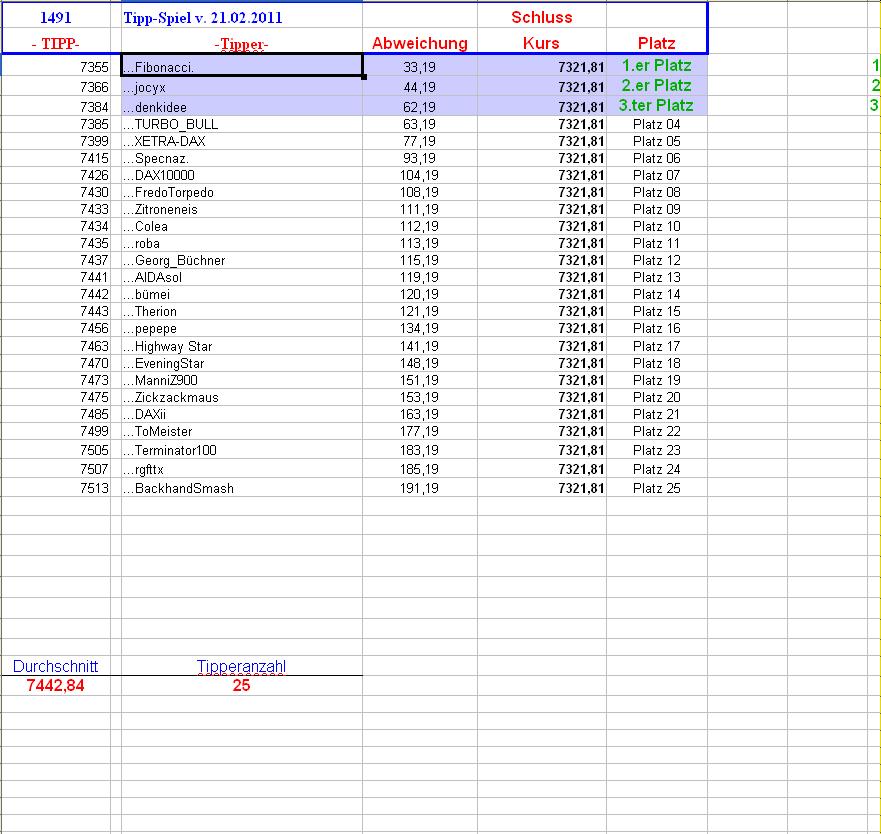Screen dimensions: 881x834
Task: Select the Tipperanzahl label cell
Action: click(242, 666)
